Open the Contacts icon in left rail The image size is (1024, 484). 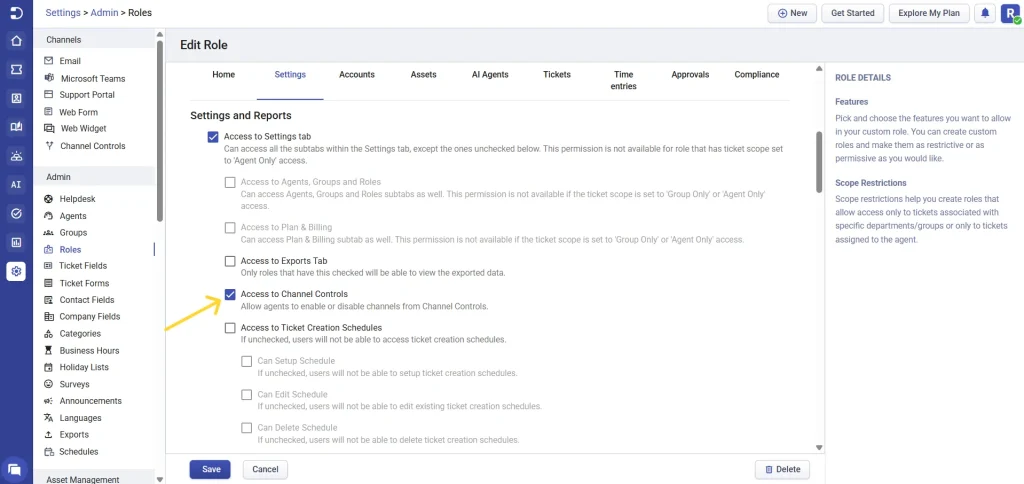[x=16, y=99]
